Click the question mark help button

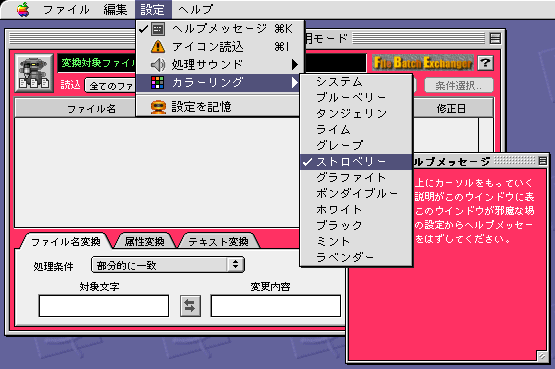pos(485,63)
